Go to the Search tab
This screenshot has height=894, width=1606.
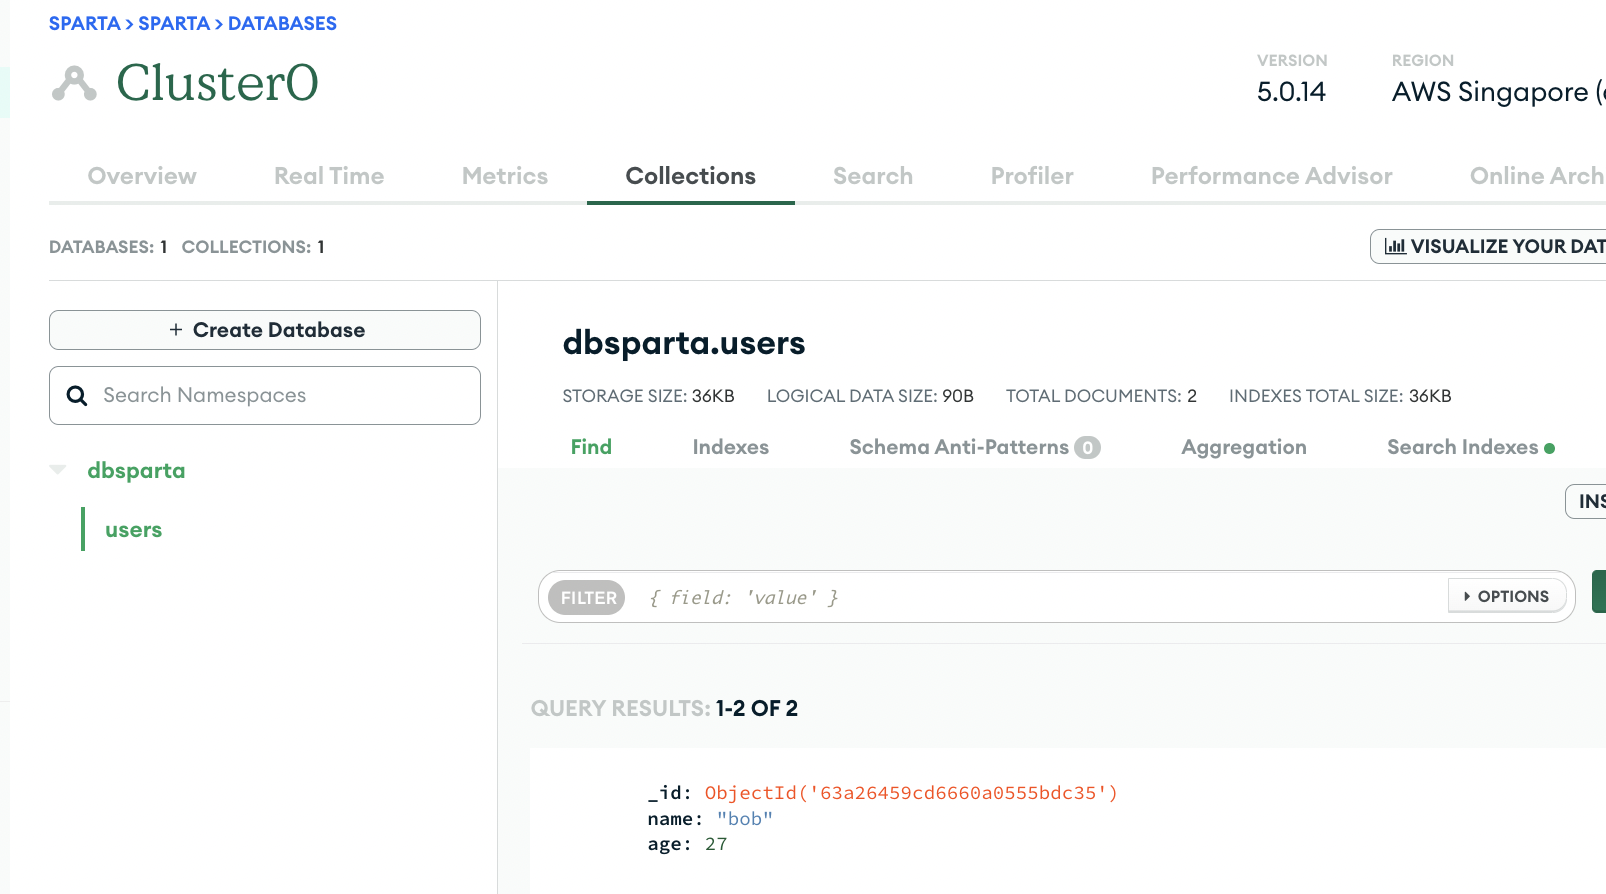[x=873, y=176]
